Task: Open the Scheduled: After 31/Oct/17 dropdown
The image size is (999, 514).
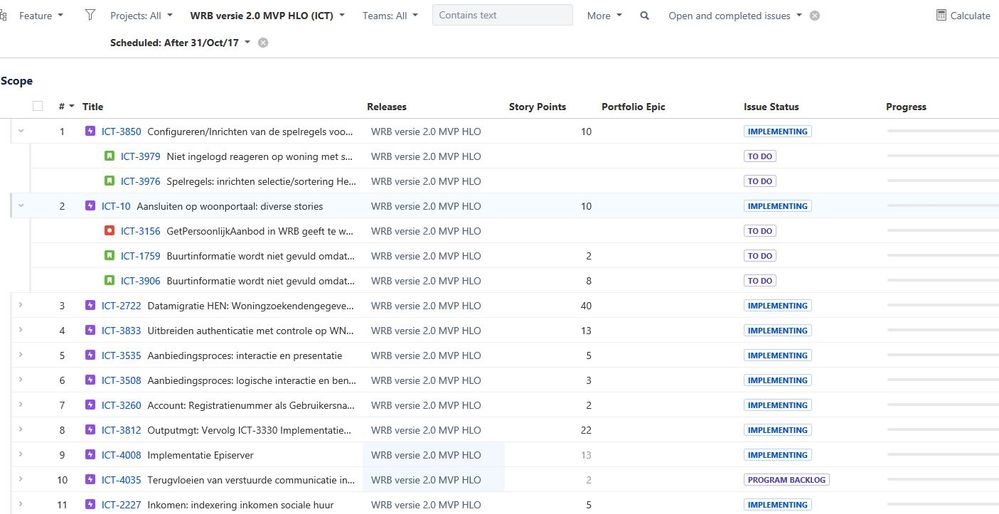Action: click(180, 43)
